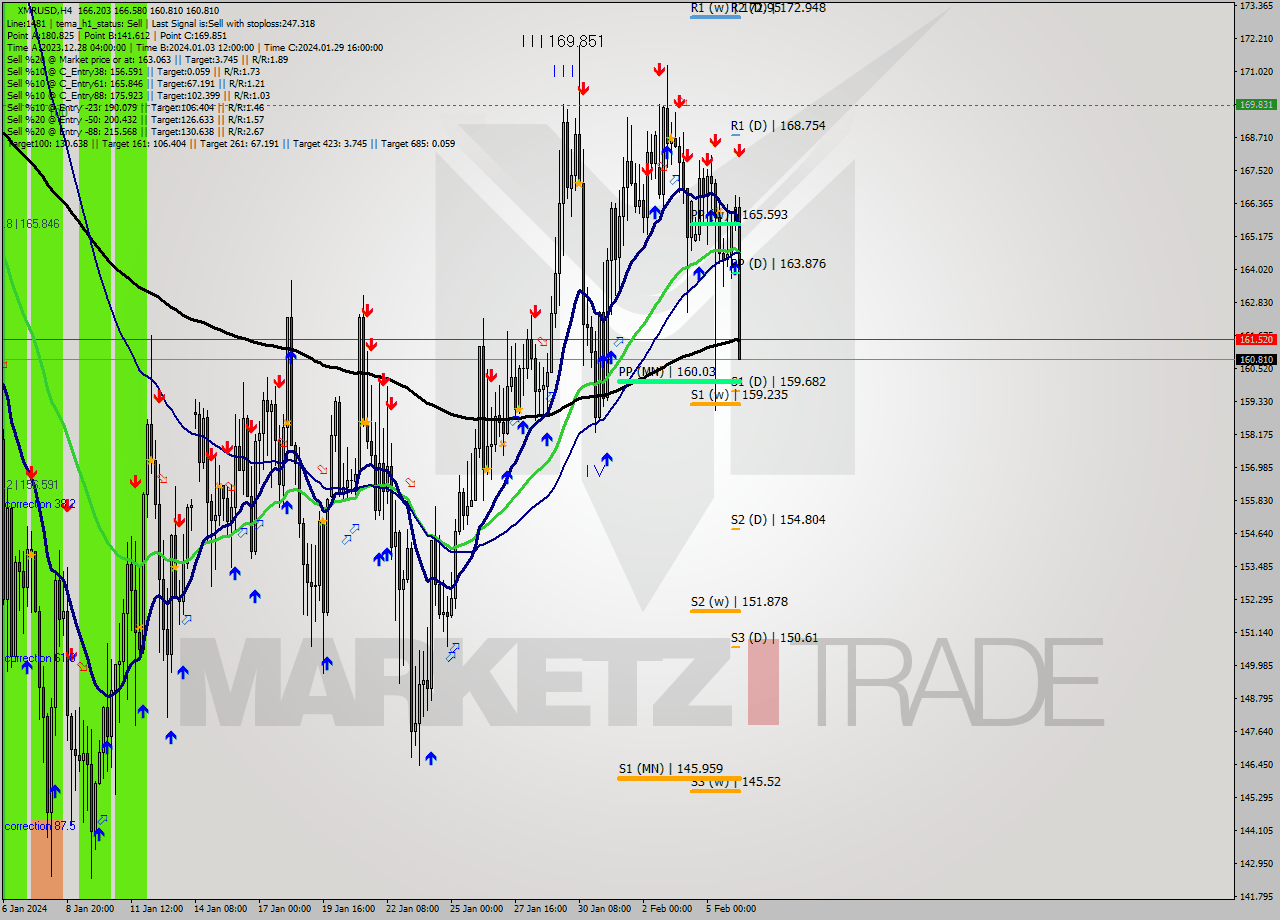Click the R1 (D) | 168.754 pivot label
Viewport: 1280px width, 920px height.
click(x=778, y=126)
